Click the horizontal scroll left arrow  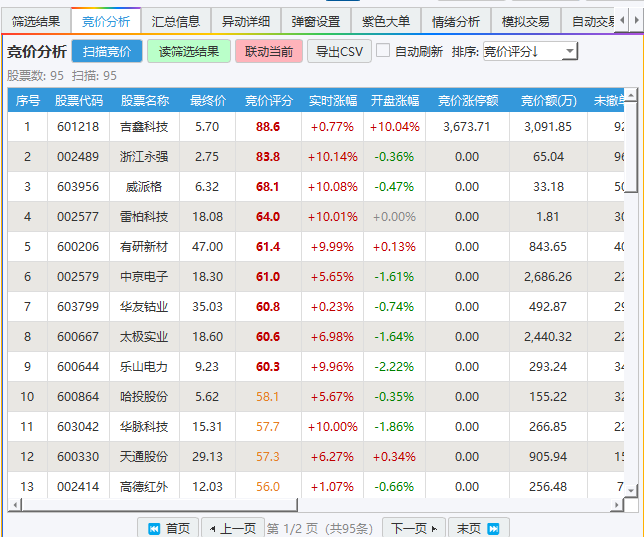pyautogui.click(x=15, y=505)
